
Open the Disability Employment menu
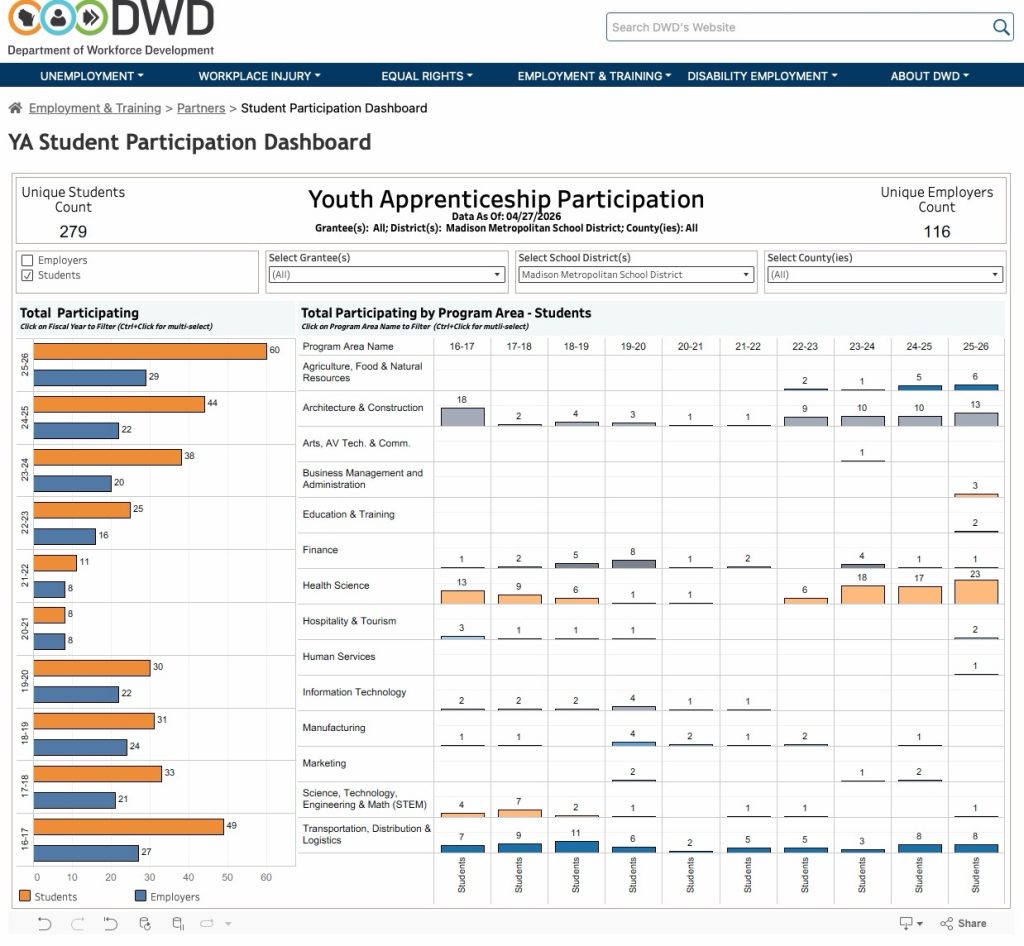pyautogui.click(x=762, y=76)
